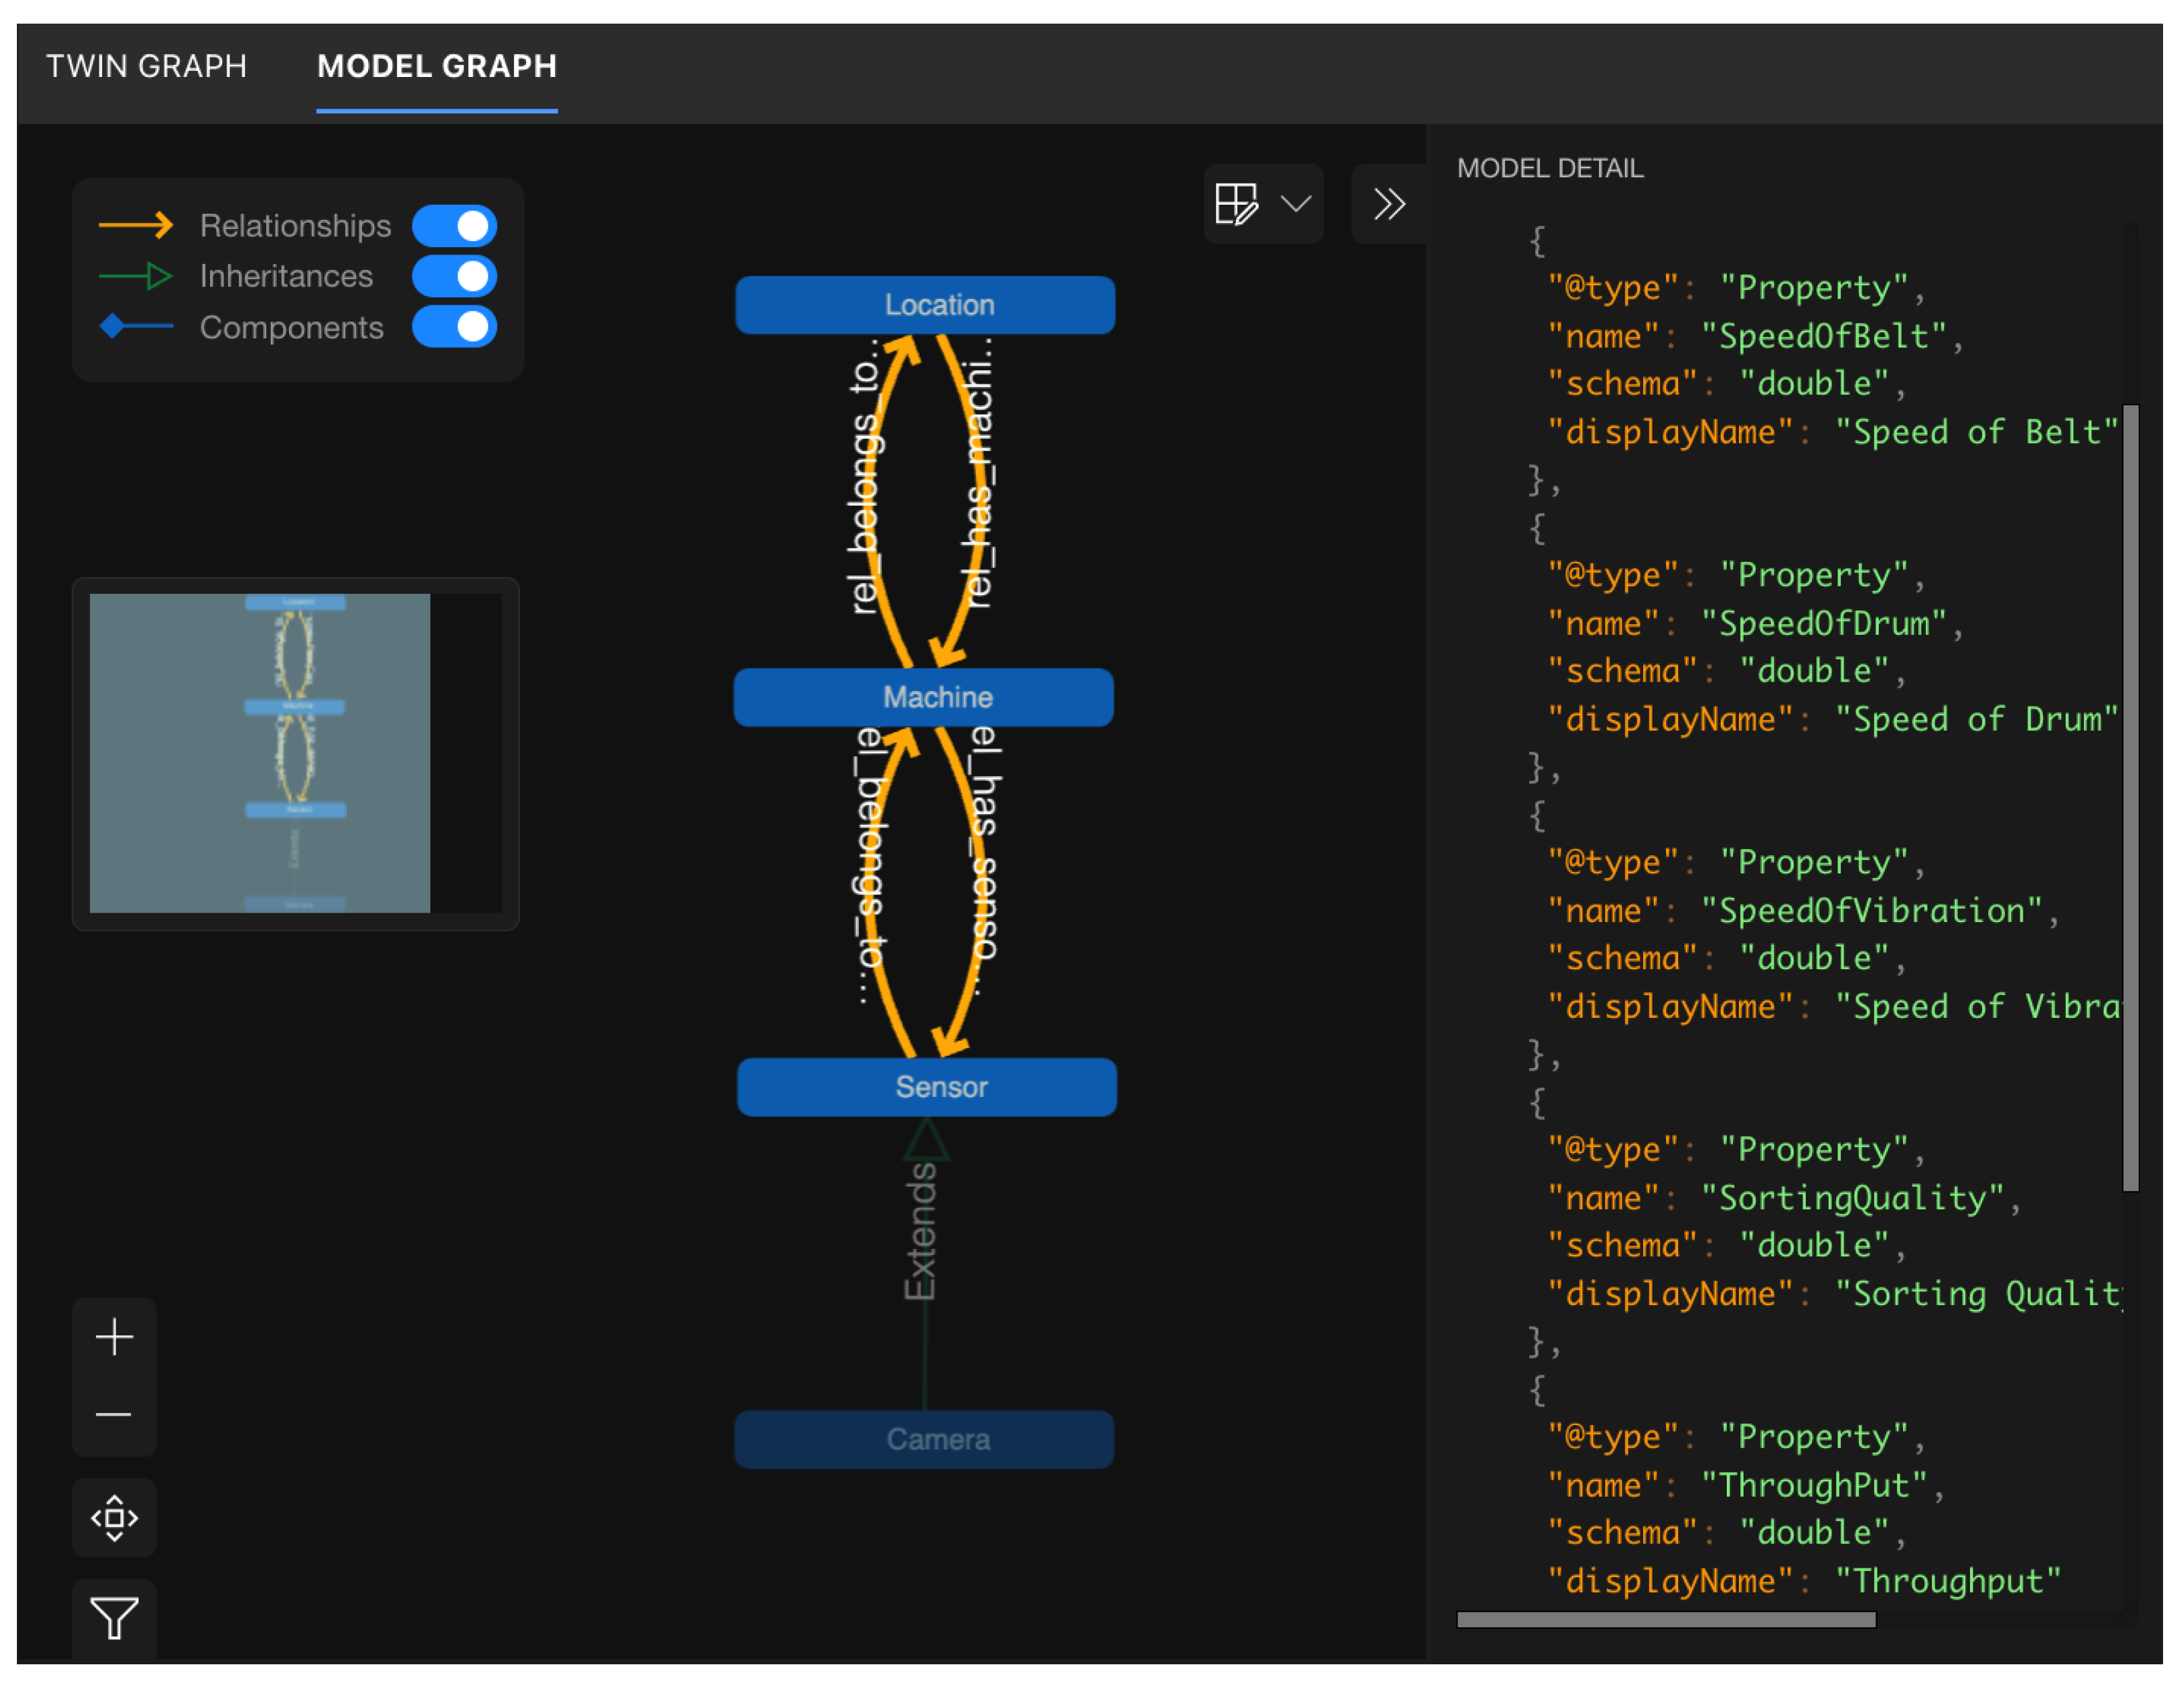2184x1692 pixels.
Task: Turn off the Components switch
Action: pyautogui.click(x=454, y=327)
